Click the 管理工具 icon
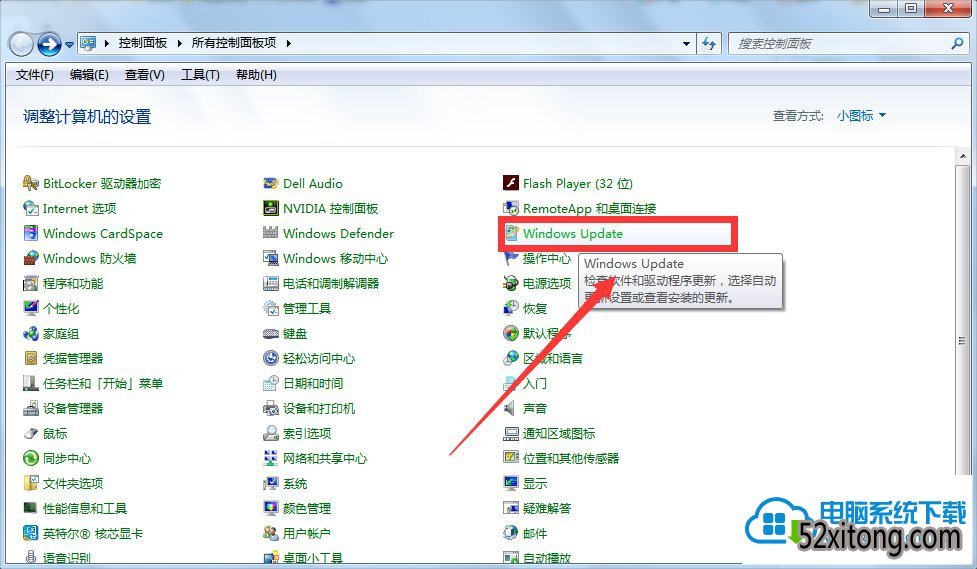Image resolution: width=977 pixels, height=569 pixels. (x=270, y=308)
